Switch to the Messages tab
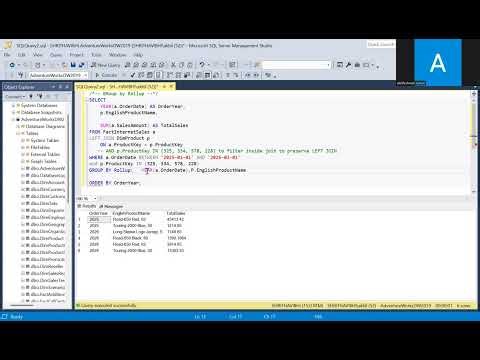This screenshot has height=360, width=480. pos(112,206)
